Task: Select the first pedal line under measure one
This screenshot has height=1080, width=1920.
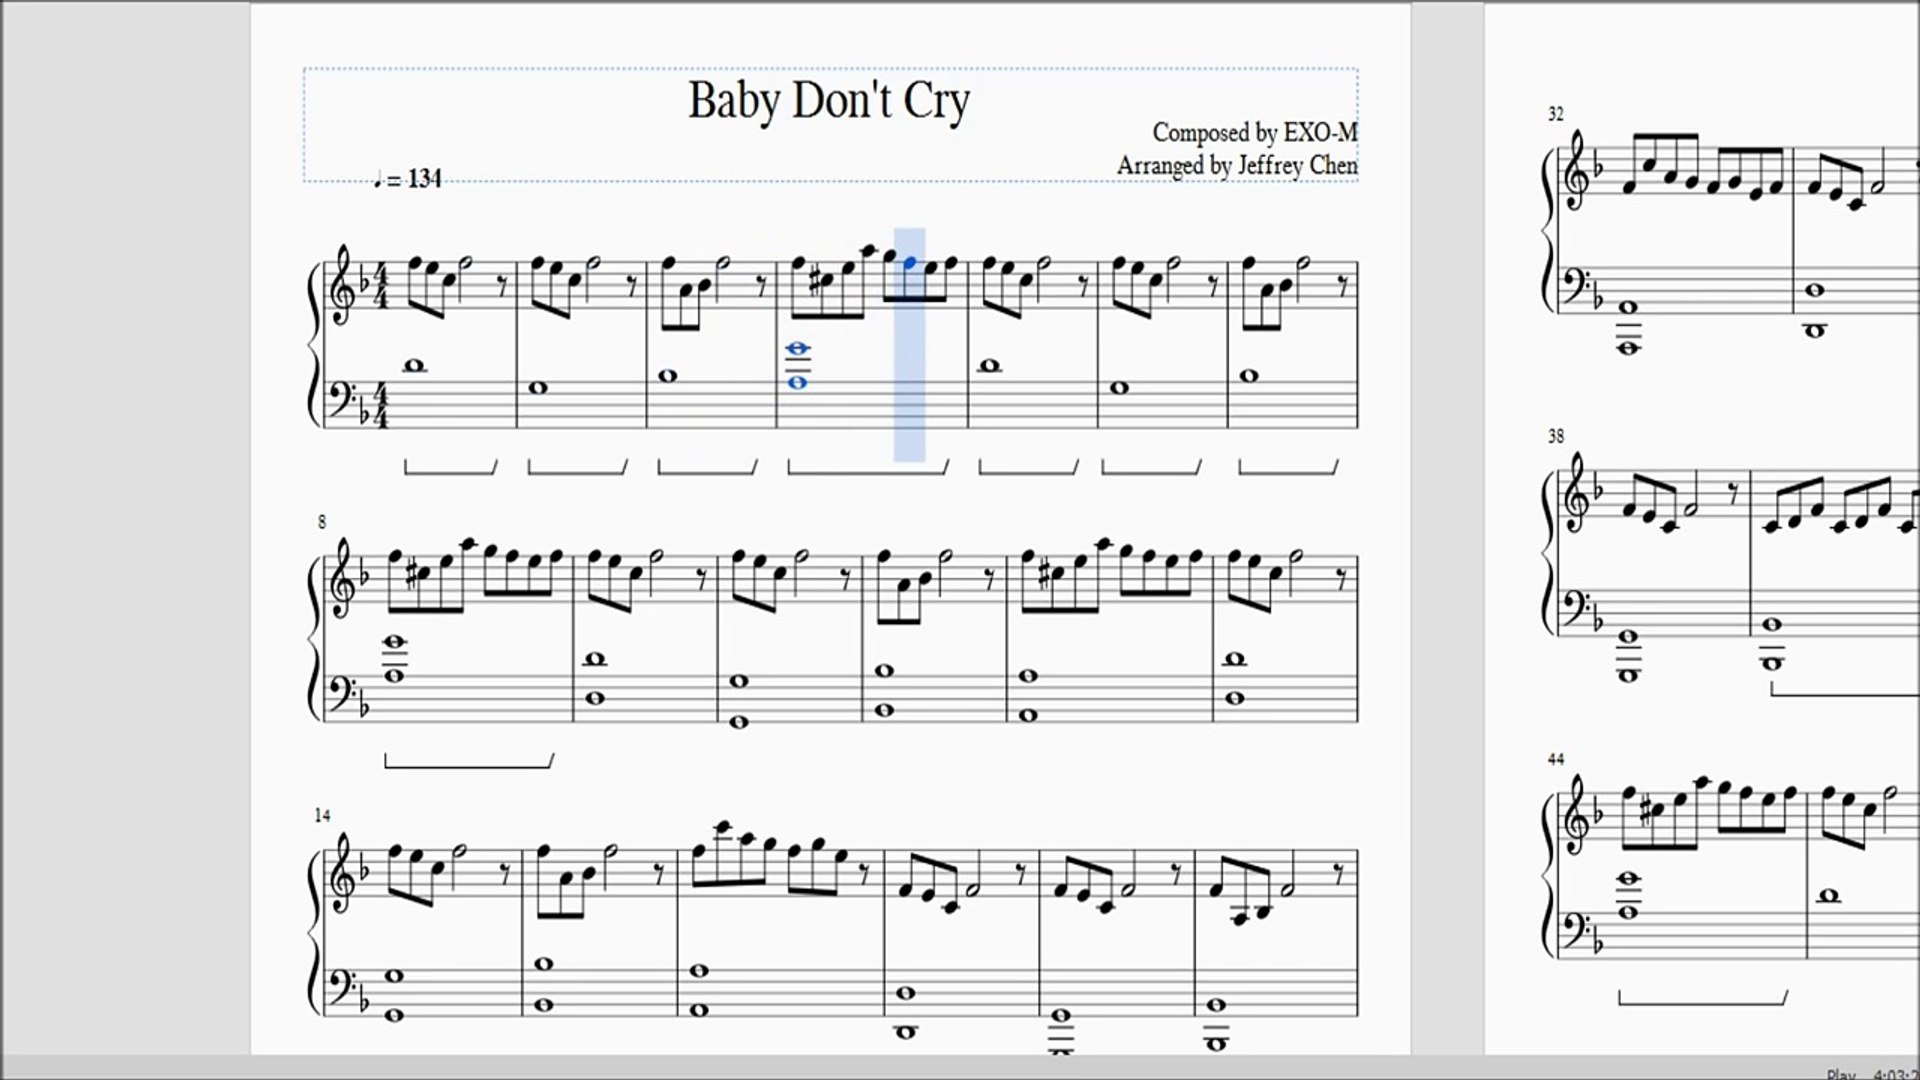Action: tap(450, 471)
